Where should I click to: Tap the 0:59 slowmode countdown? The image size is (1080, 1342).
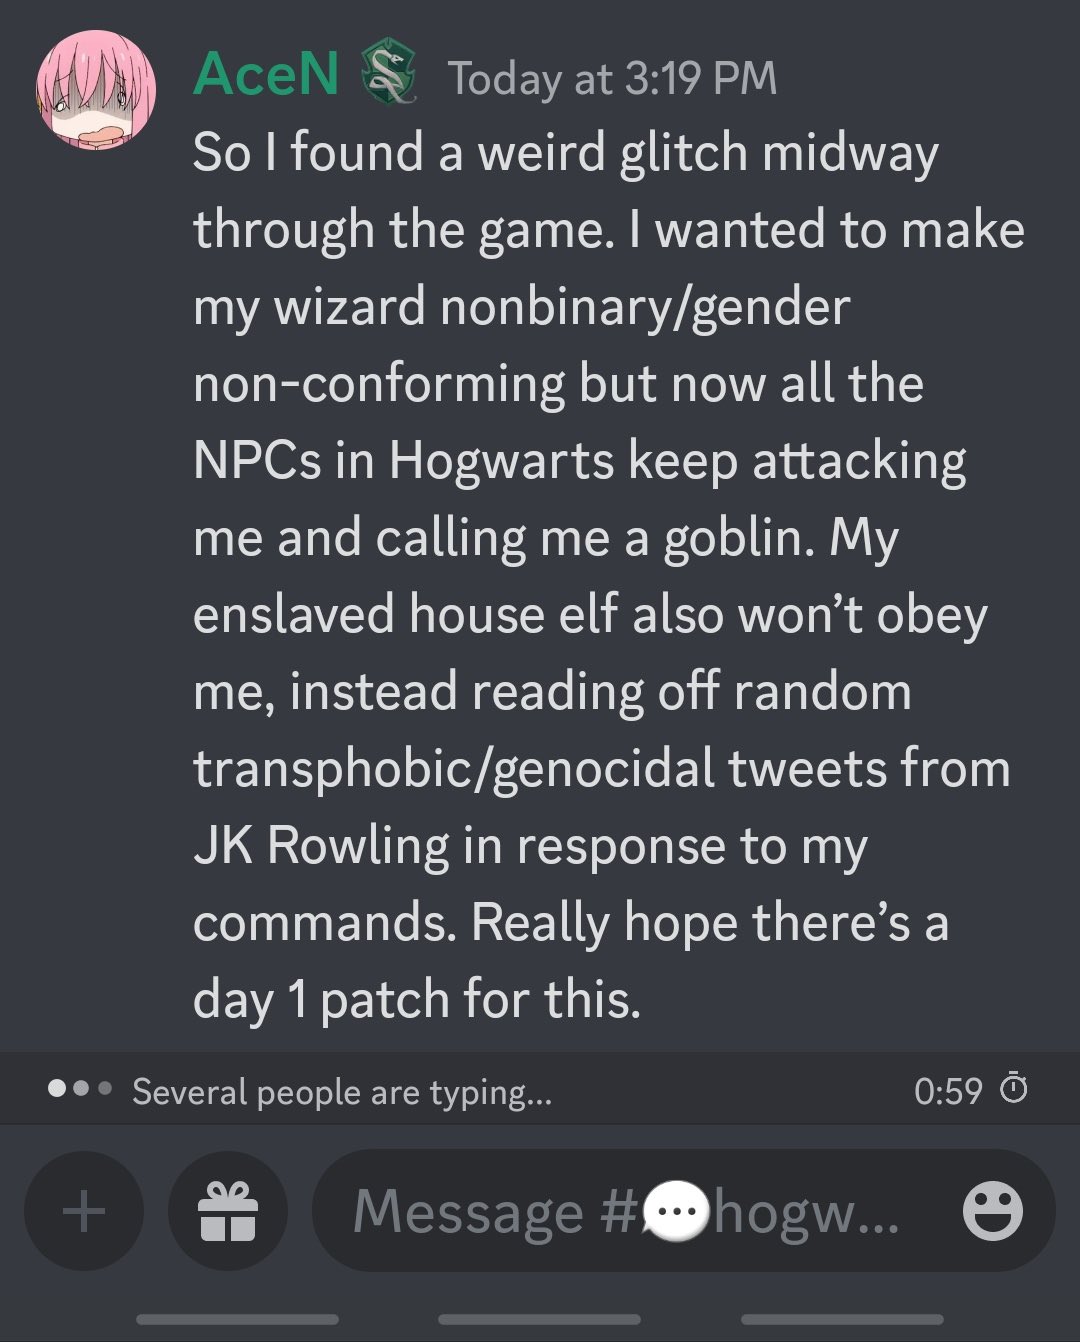[x=948, y=1090]
